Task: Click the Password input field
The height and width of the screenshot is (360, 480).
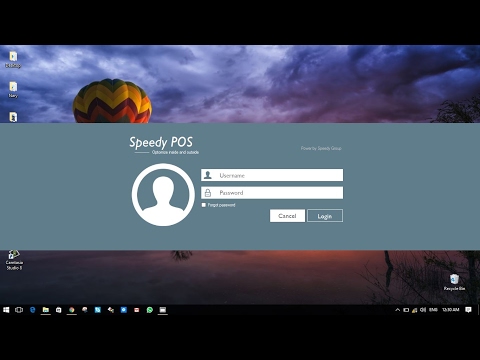Action: [x=272, y=193]
